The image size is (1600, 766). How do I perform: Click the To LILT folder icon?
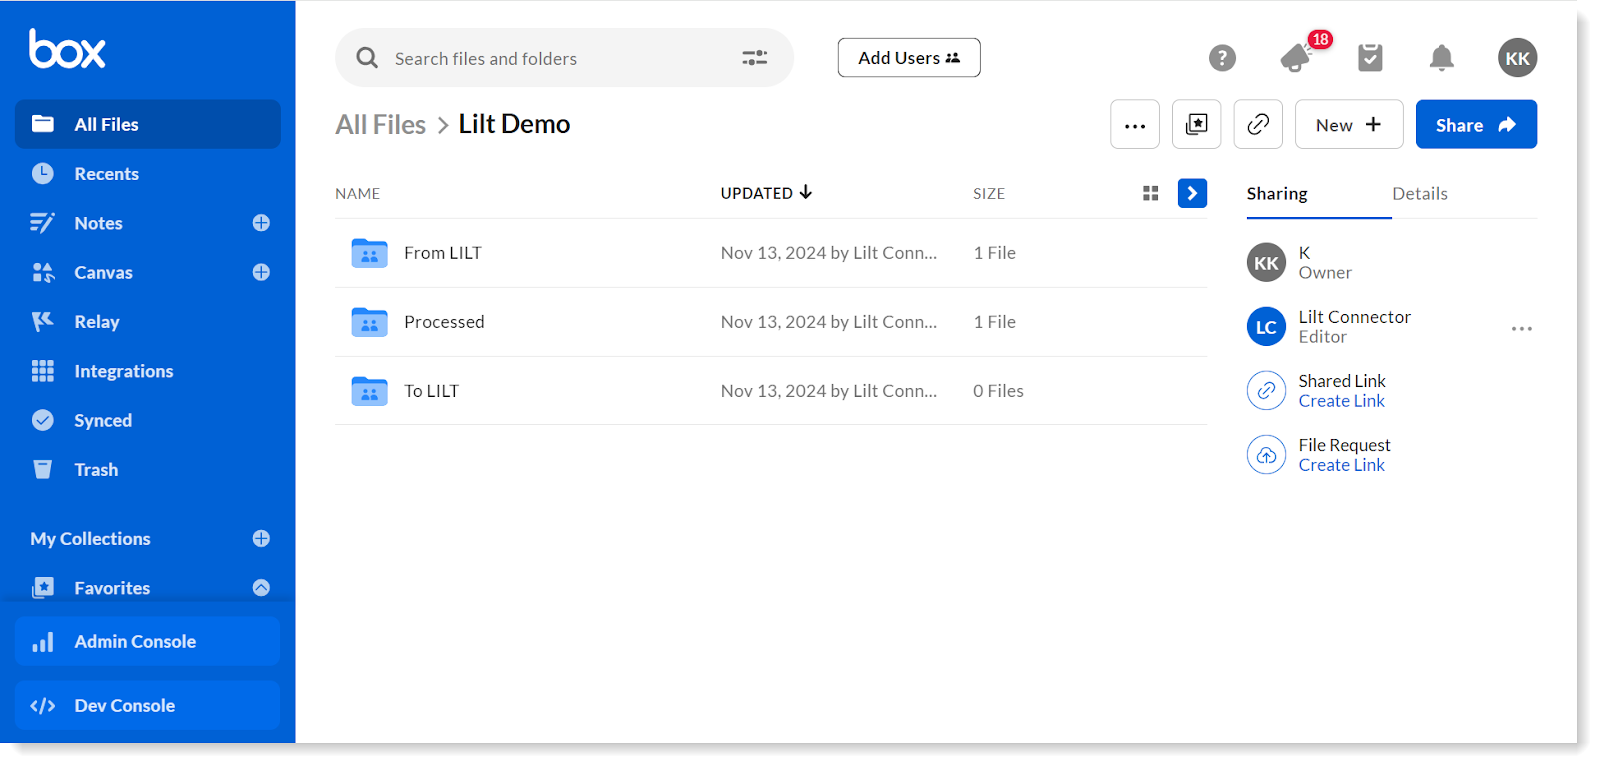(x=369, y=391)
